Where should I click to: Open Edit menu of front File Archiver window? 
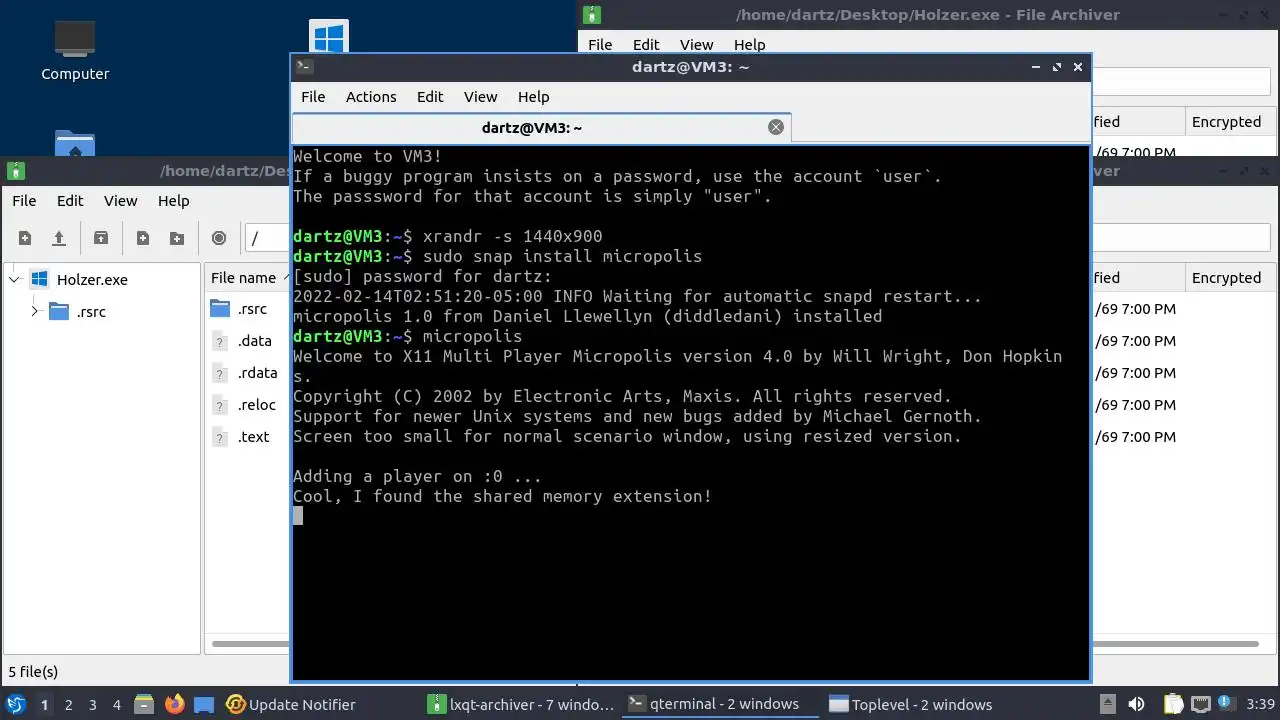70,201
